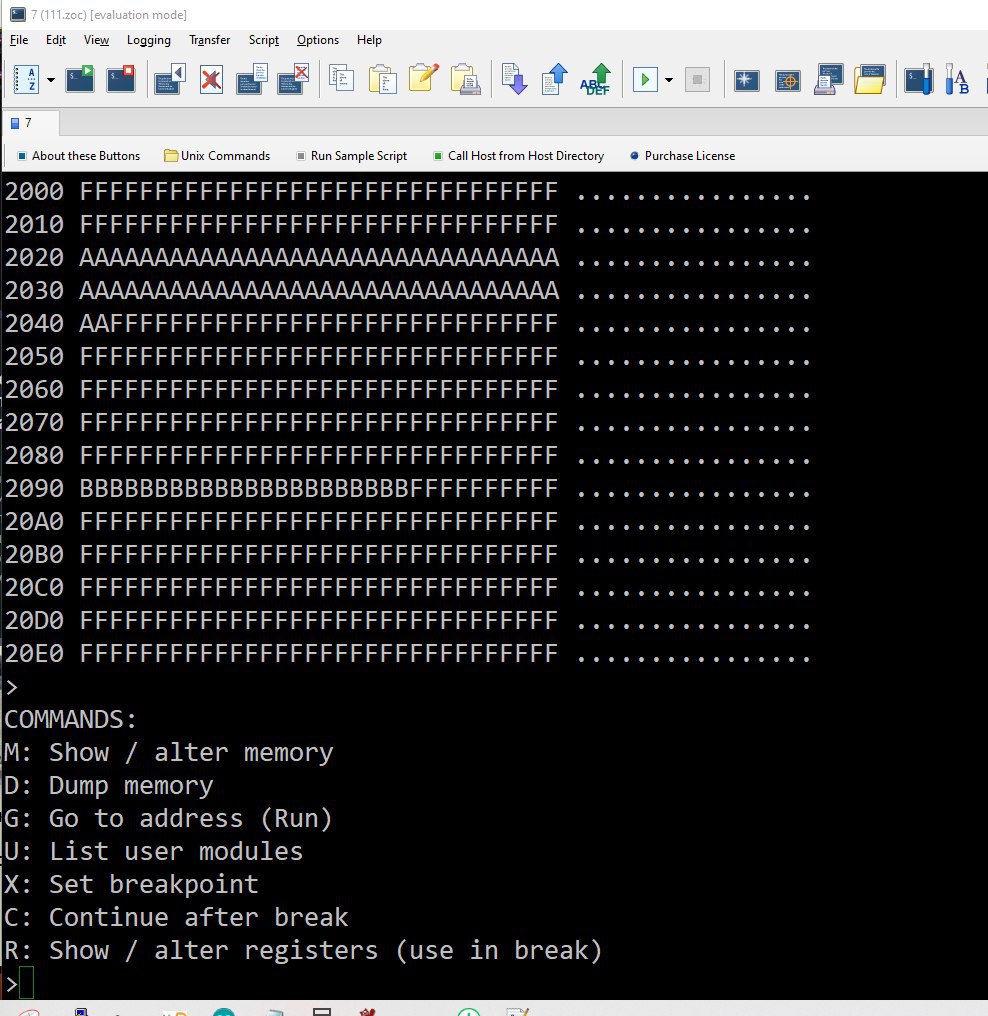988x1016 pixels.
Task: Click the Upload icon with blue up arrow
Action: (555, 80)
